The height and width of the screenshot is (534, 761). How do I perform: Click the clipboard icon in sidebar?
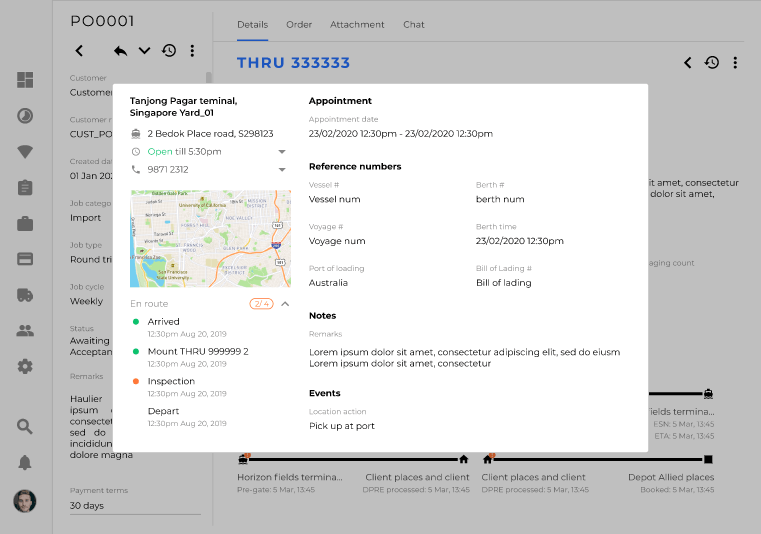coord(25,187)
